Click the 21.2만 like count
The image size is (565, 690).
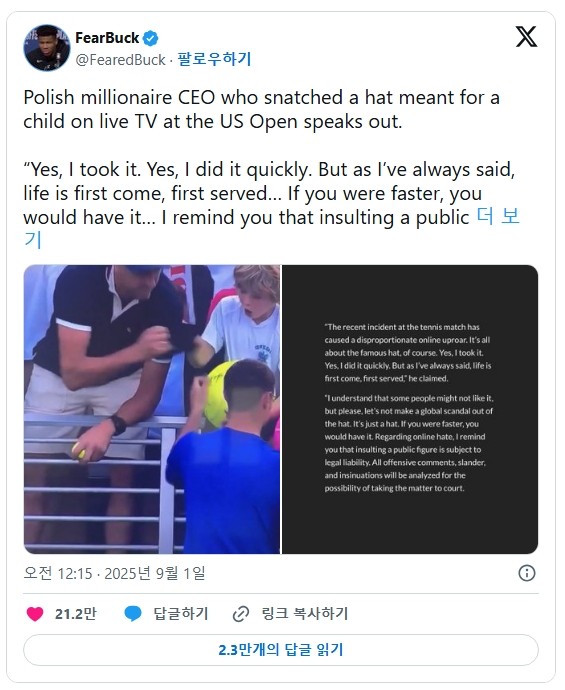[x=75, y=613]
